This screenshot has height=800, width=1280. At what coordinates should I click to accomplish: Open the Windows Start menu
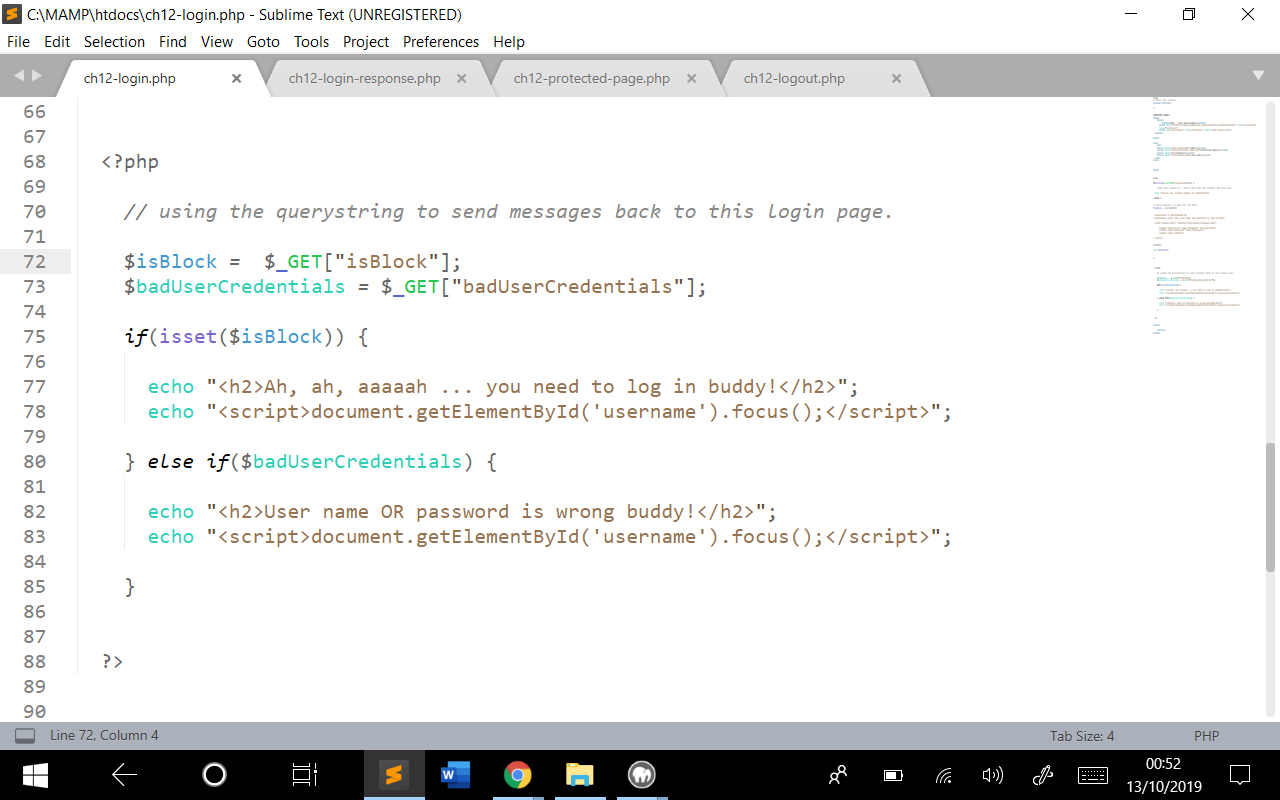point(35,774)
